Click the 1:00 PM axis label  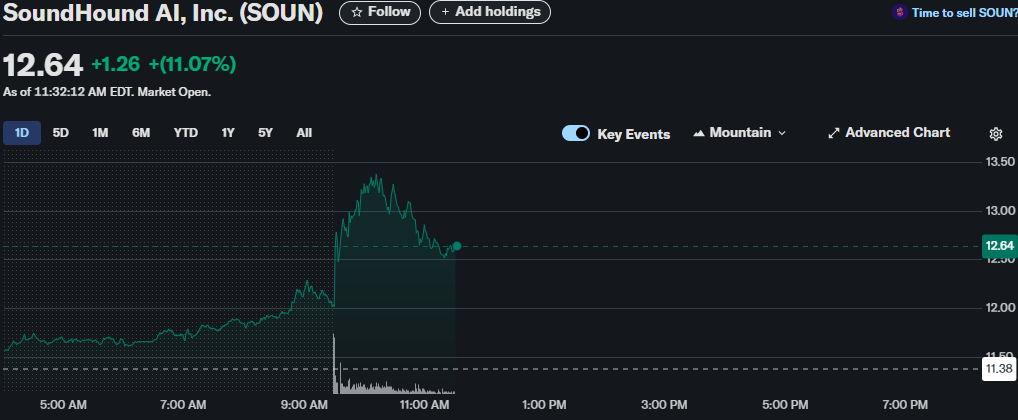[543, 406]
